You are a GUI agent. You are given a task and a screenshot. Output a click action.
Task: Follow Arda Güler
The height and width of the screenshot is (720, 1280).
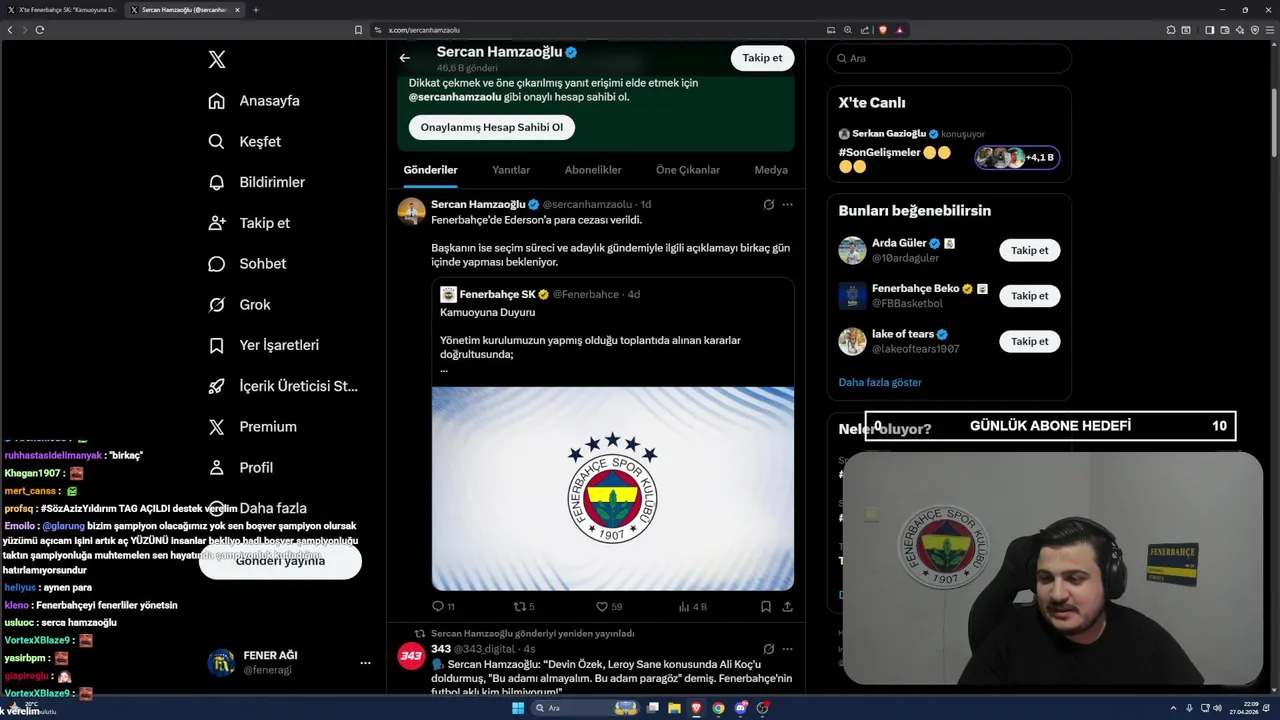click(1029, 250)
